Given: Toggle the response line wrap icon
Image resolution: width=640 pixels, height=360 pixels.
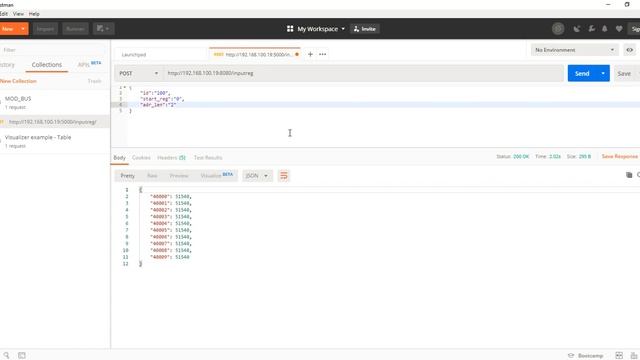Looking at the screenshot, I should point(284,176).
